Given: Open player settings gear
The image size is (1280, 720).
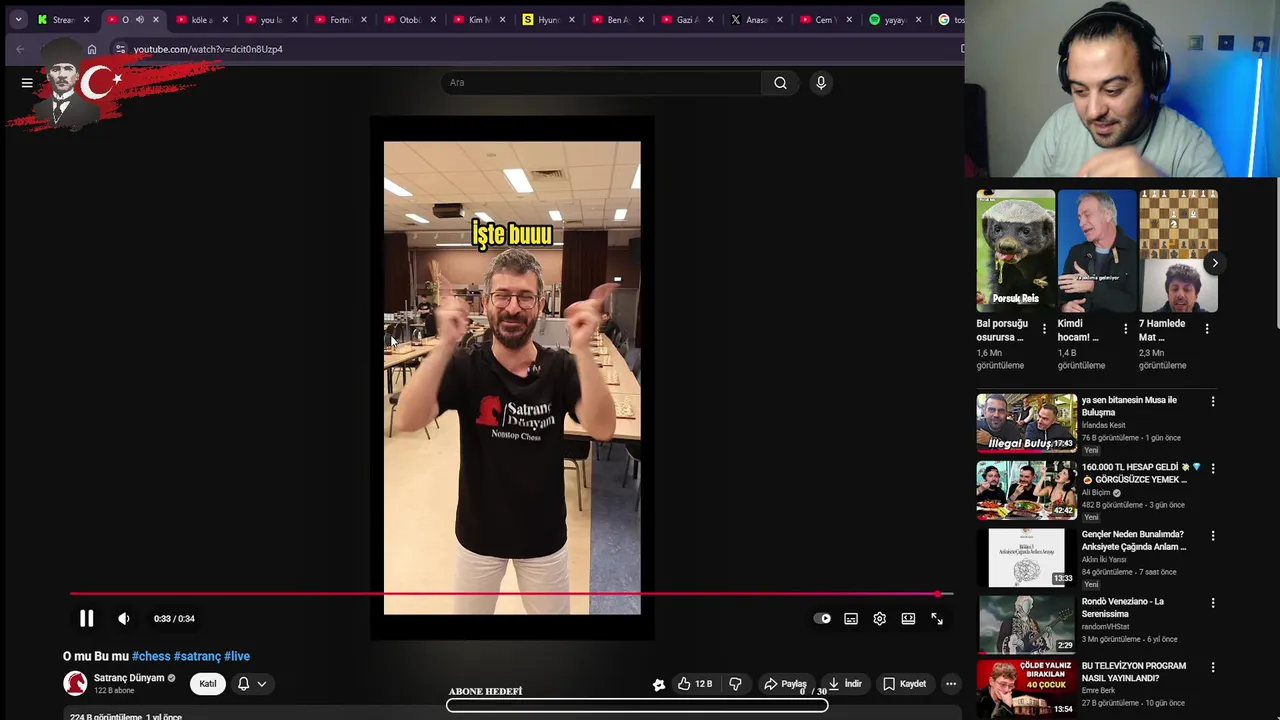Looking at the screenshot, I should click(x=880, y=619).
